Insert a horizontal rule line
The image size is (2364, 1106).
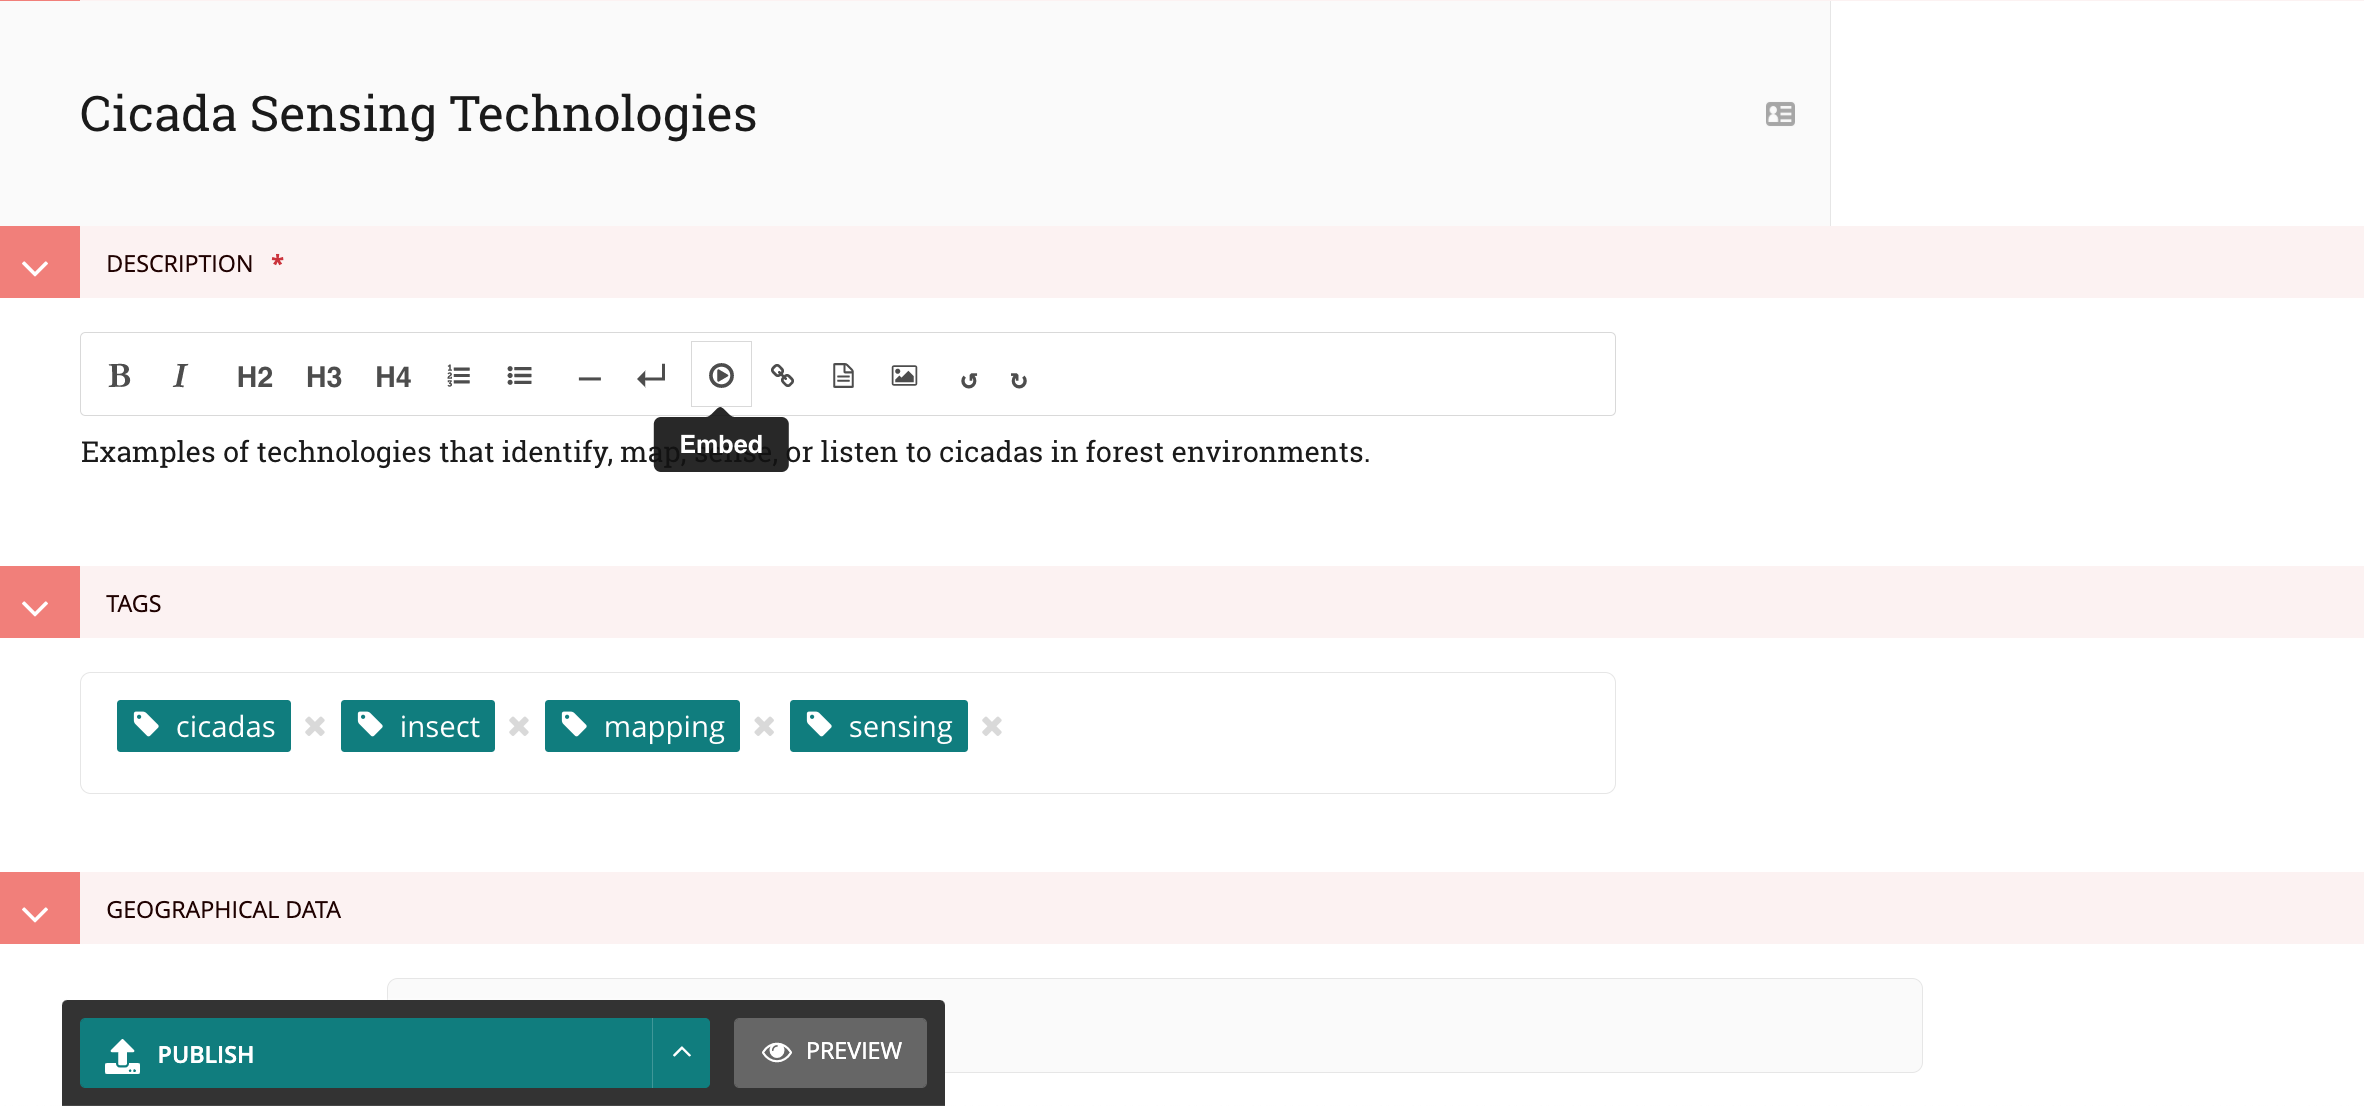tap(589, 378)
